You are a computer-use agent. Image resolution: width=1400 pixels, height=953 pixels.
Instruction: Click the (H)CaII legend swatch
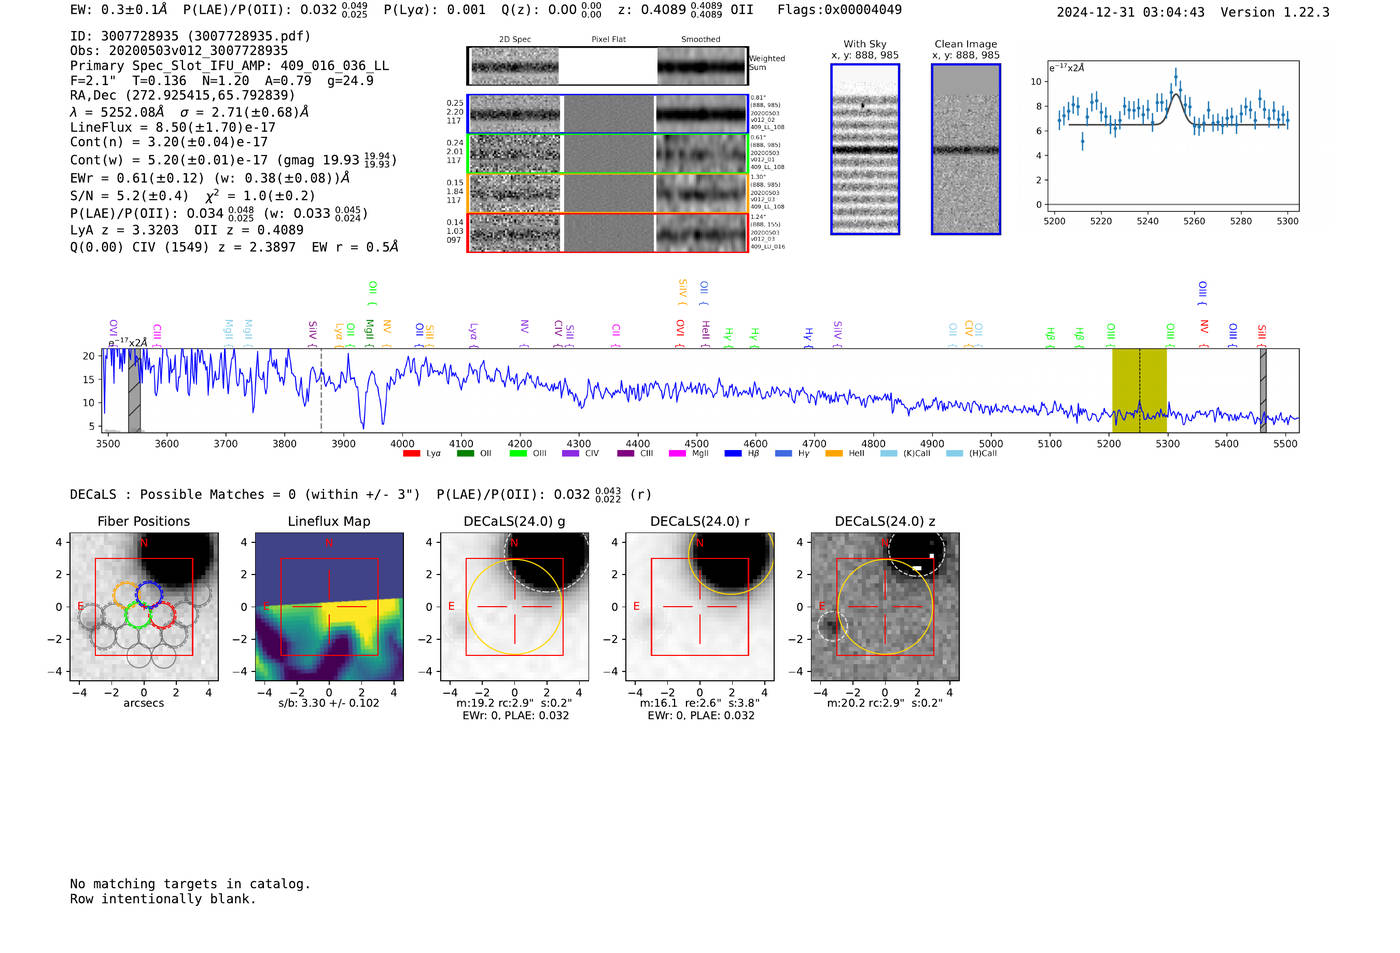(x=954, y=454)
